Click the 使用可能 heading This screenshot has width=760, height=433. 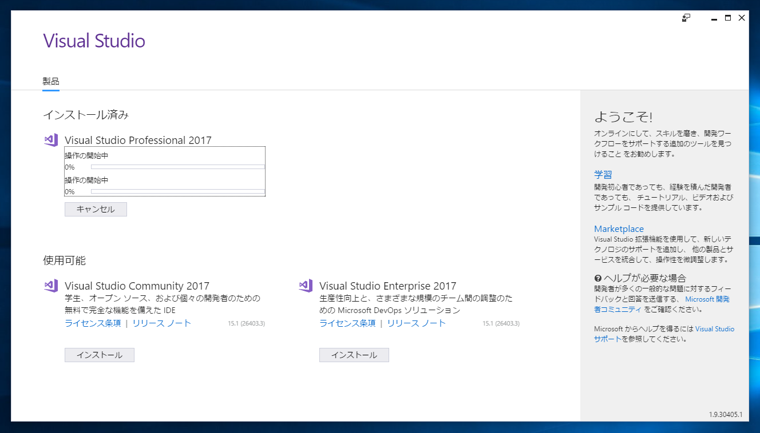(64, 260)
